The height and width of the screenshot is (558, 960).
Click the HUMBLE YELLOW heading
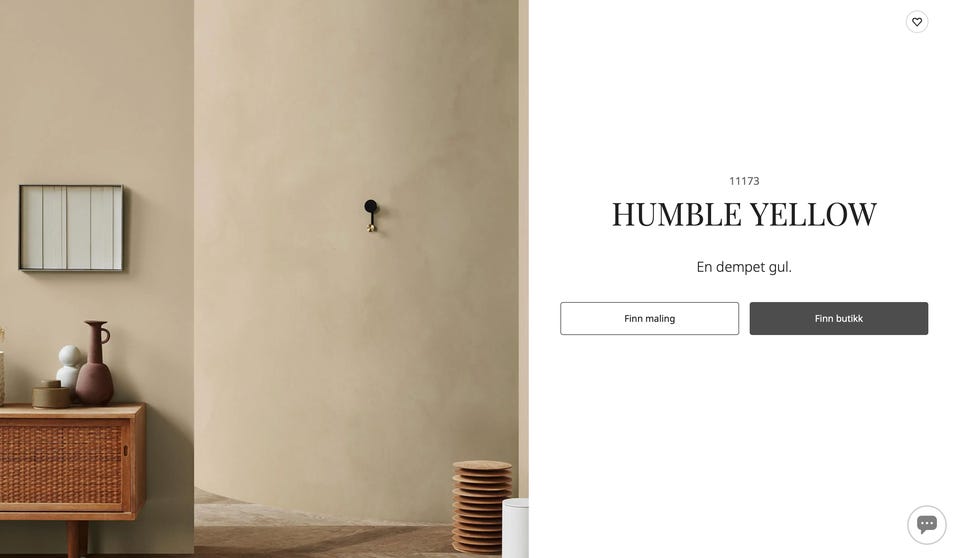[x=744, y=214]
